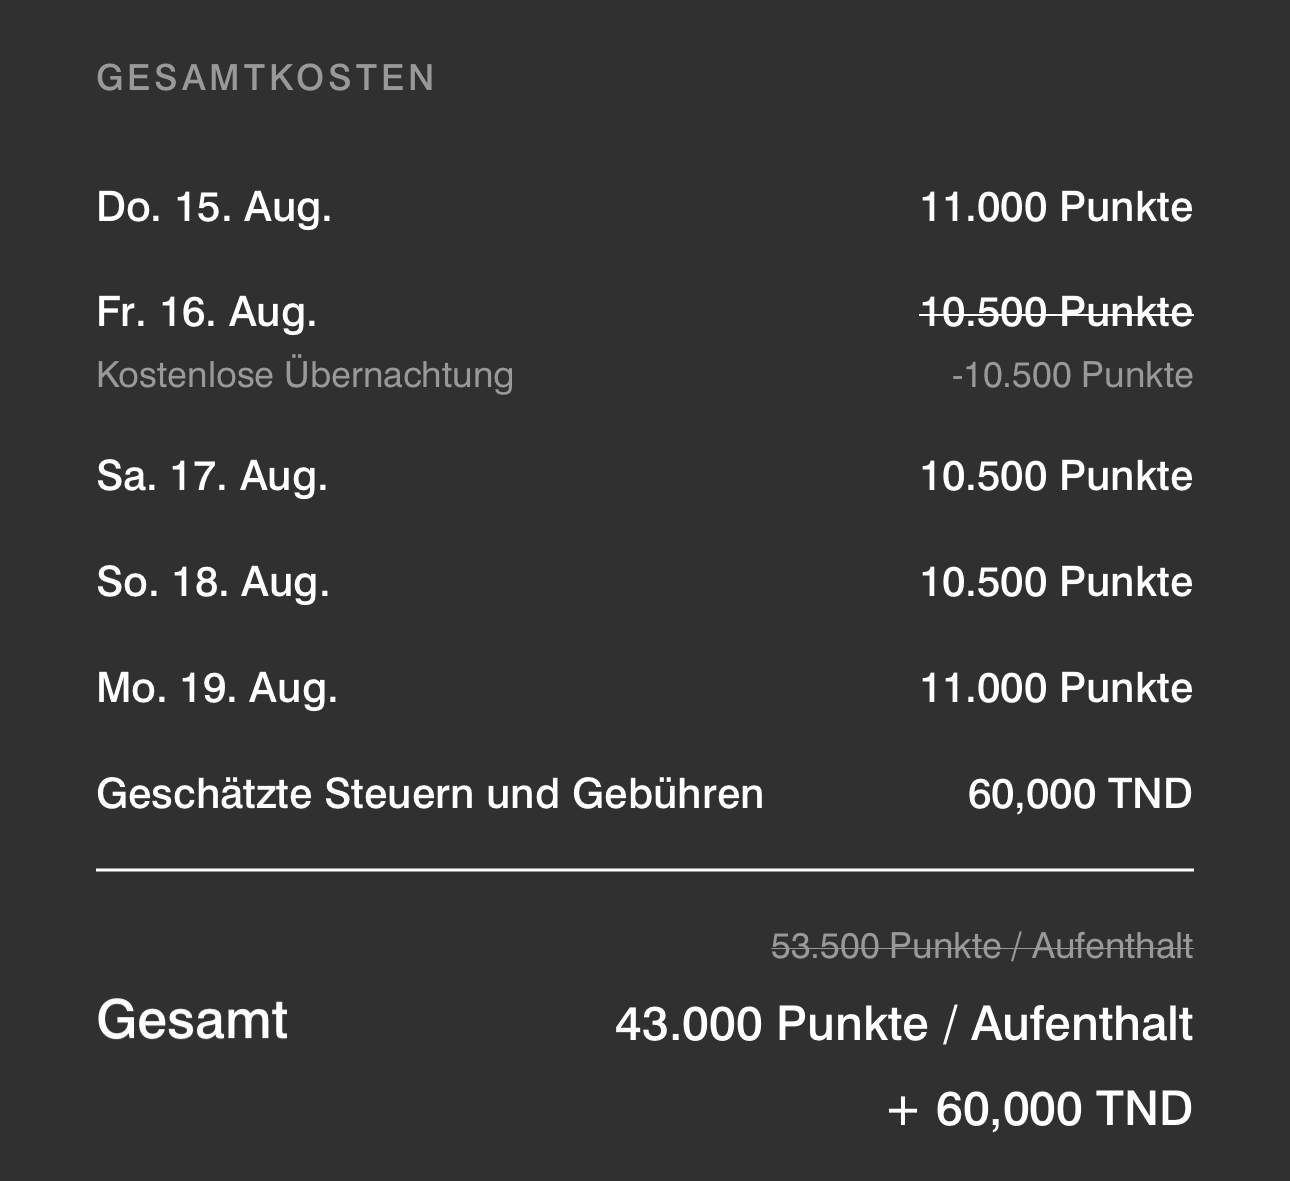Click Geschätzte Steuern und Gebühren label
The height and width of the screenshot is (1181, 1290).
(x=430, y=794)
